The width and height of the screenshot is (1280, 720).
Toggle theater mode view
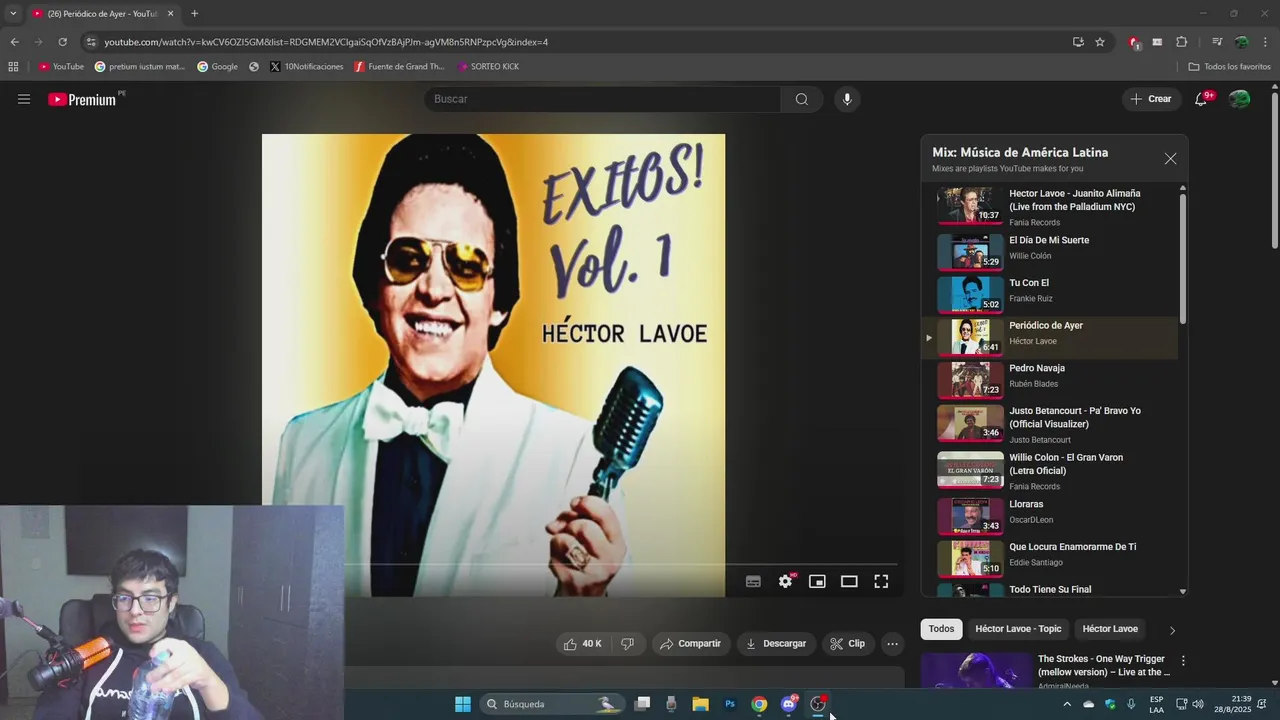pyautogui.click(x=849, y=581)
